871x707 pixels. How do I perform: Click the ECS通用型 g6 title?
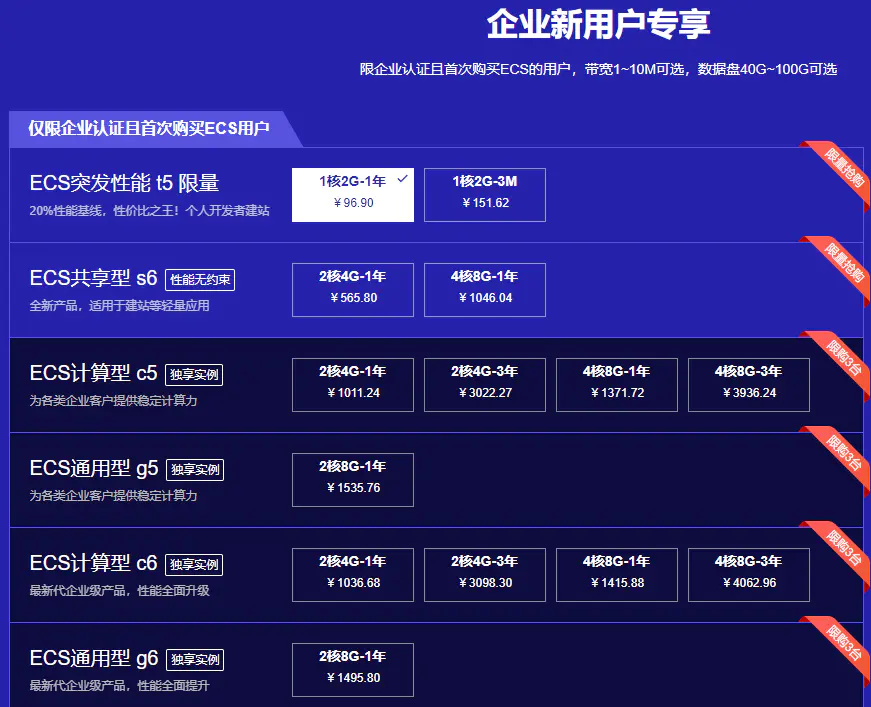point(94,658)
